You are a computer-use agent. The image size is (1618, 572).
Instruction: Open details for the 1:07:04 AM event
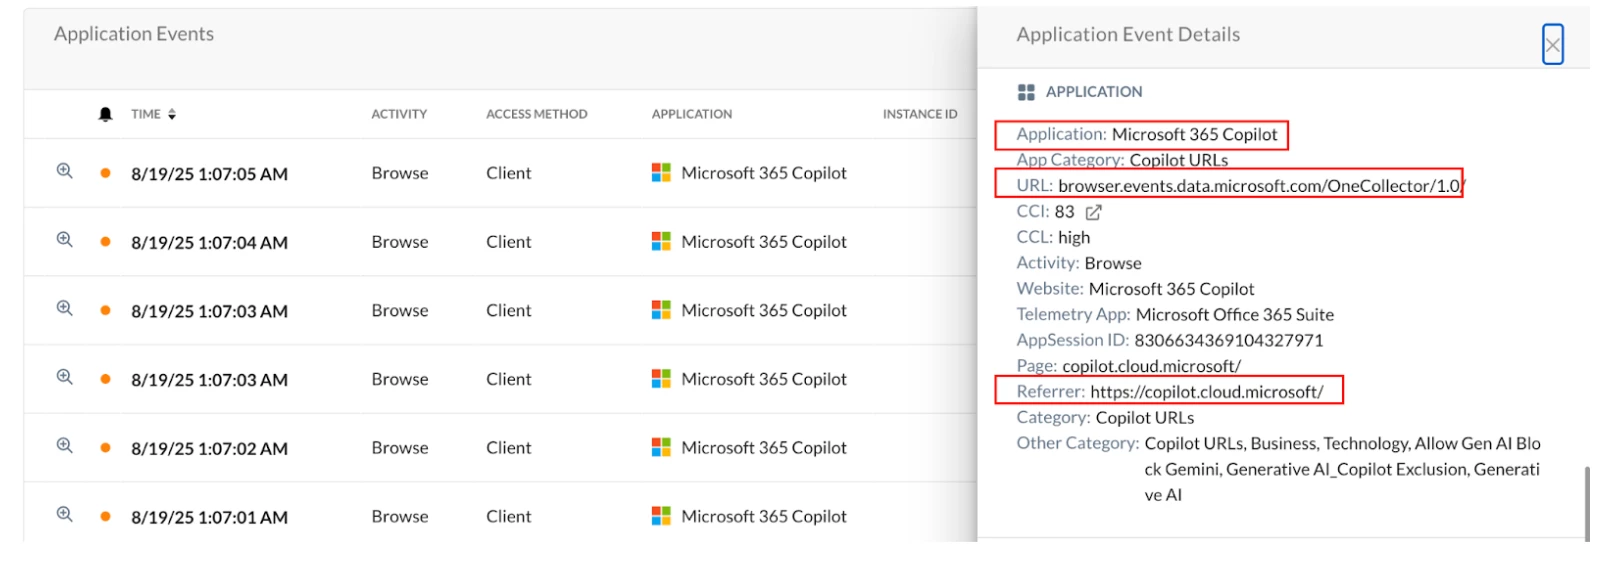coord(65,240)
